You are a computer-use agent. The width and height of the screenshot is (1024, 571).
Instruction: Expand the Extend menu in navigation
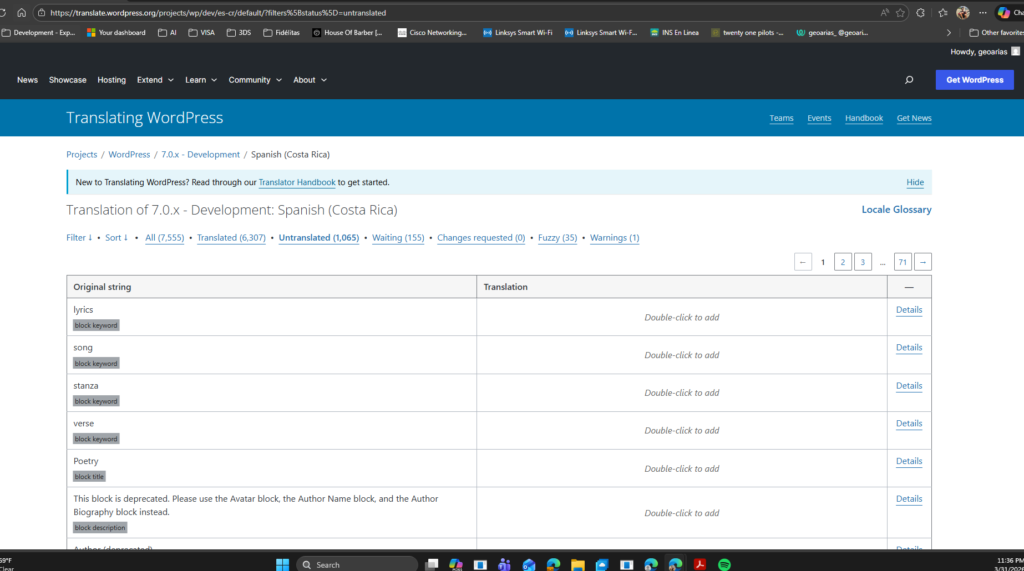(155, 80)
